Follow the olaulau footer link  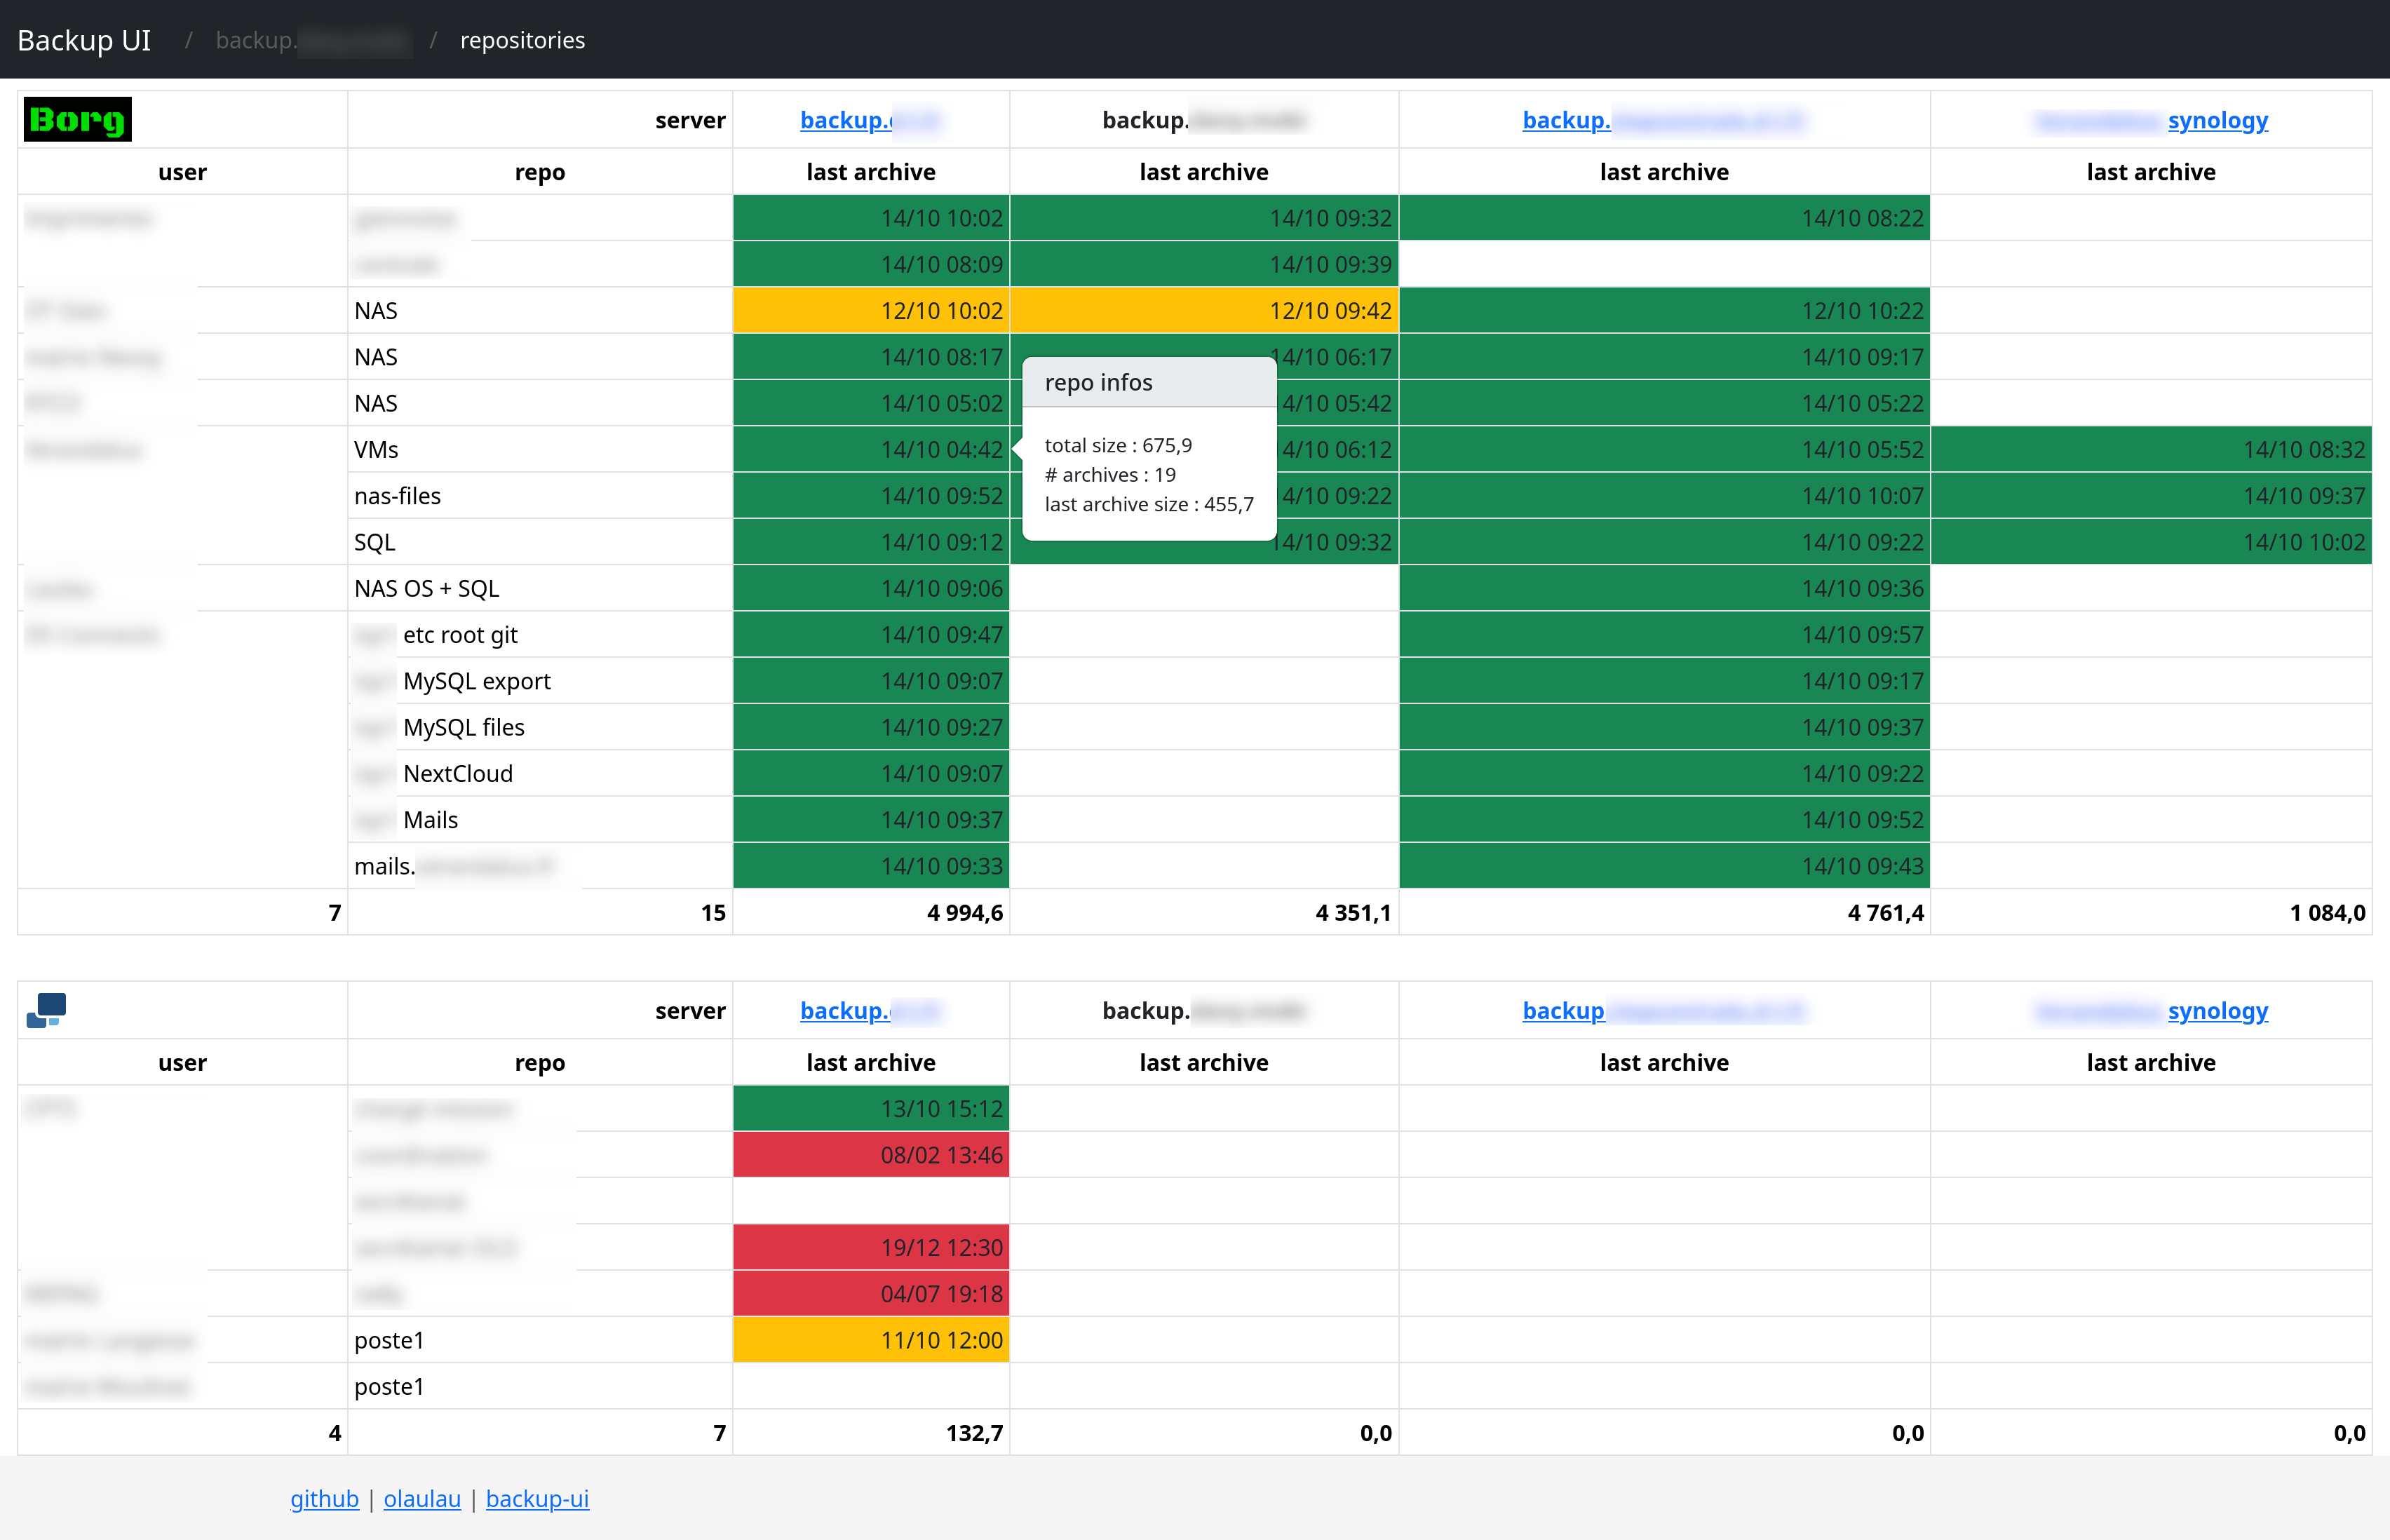tap(422, 1498)
